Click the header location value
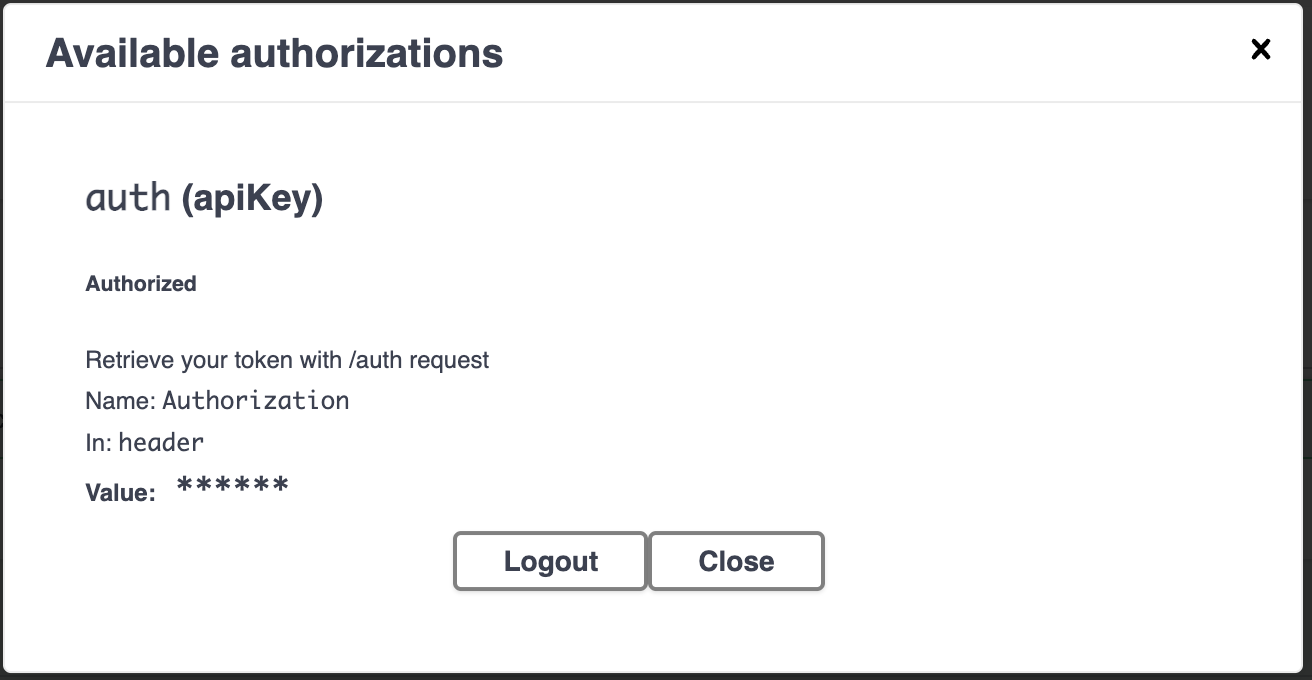This screenshot has height=680, width=1312. point(161,442)
